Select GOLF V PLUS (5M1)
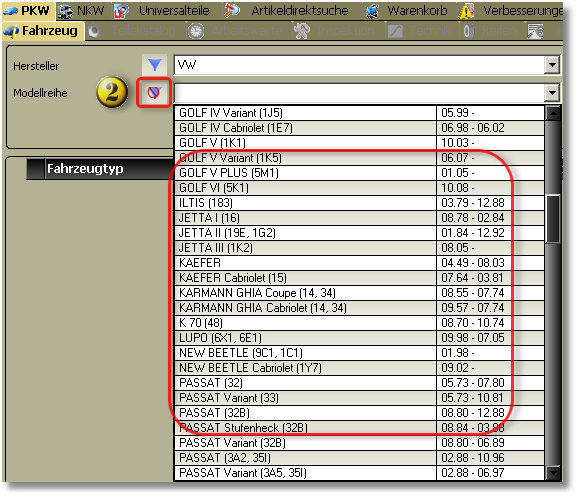This screenshot has height=496, width=577. pyautogui.click(x=359, y=173)
